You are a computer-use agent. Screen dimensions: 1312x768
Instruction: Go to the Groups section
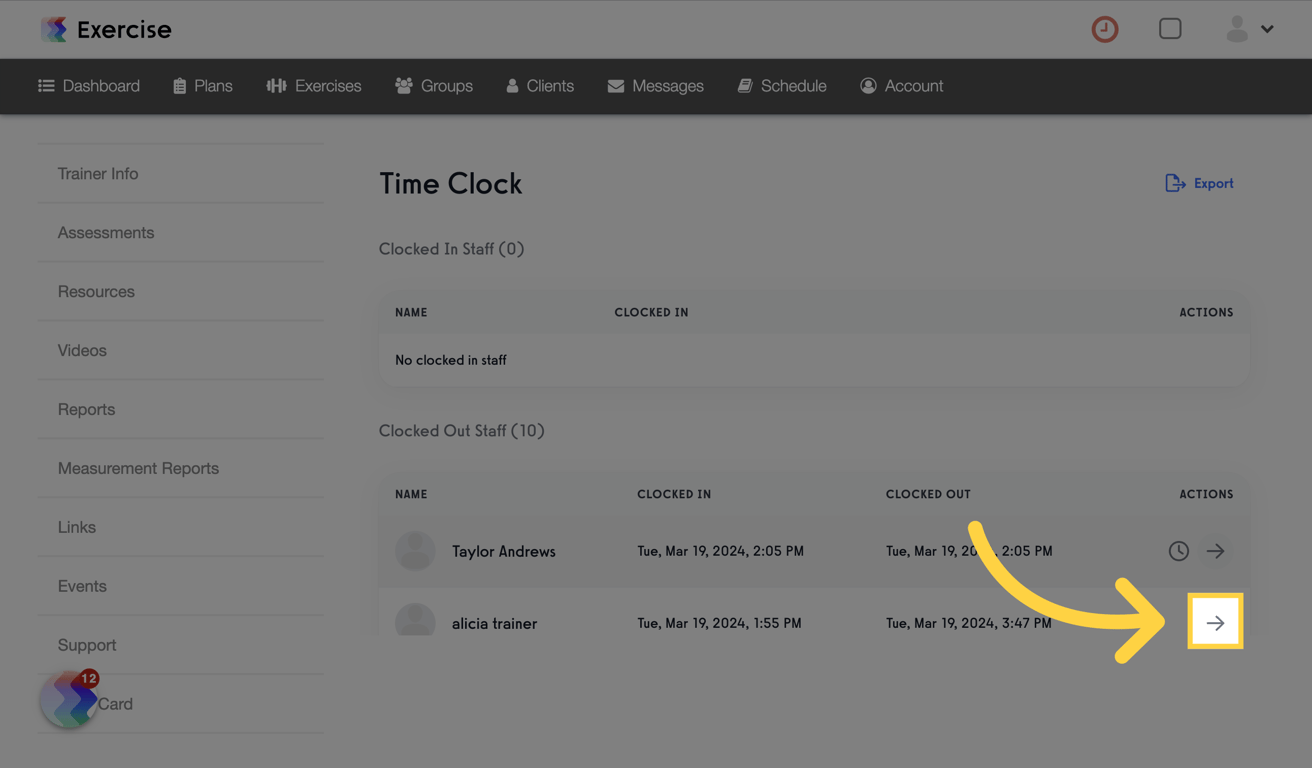click(434, 86)
